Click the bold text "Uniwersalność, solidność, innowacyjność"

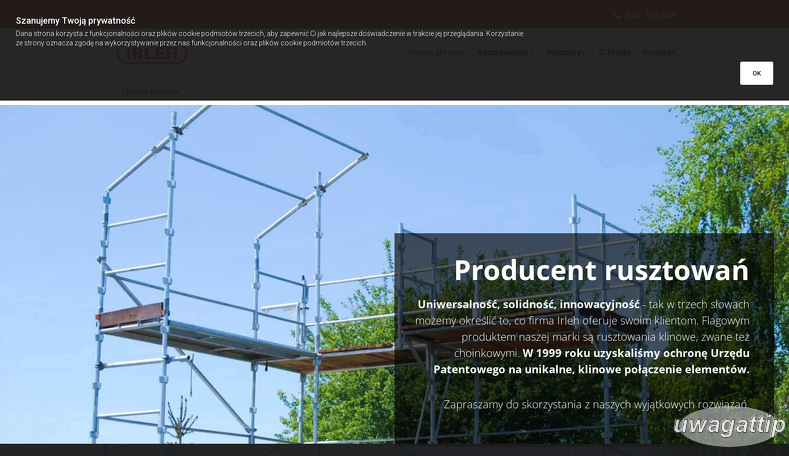point(528,305)
